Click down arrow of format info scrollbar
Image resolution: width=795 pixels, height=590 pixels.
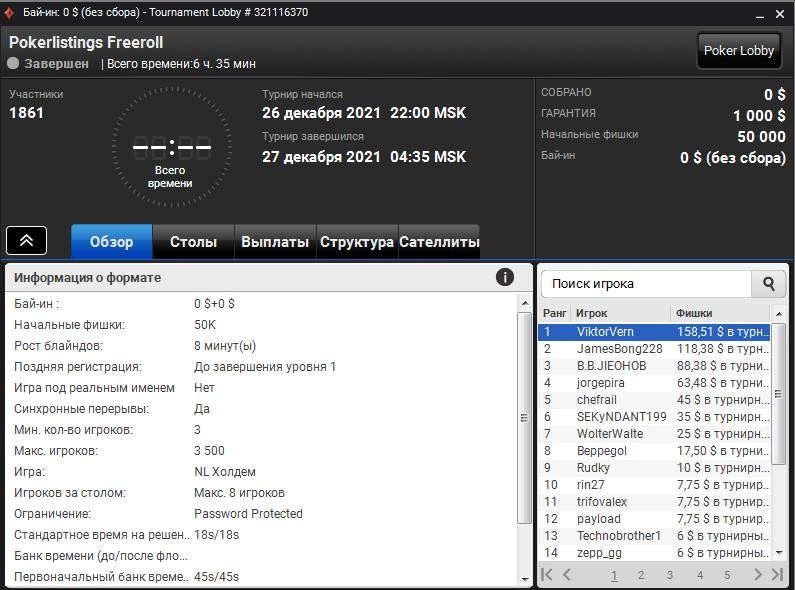524,579
